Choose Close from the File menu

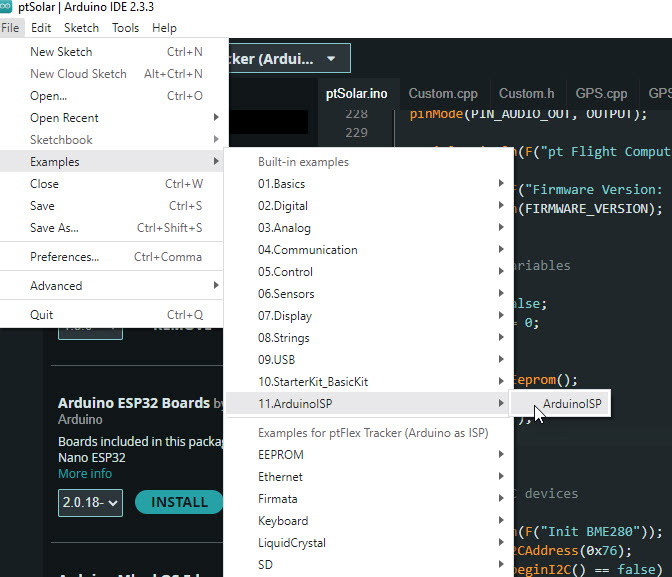tap(111, 184)
